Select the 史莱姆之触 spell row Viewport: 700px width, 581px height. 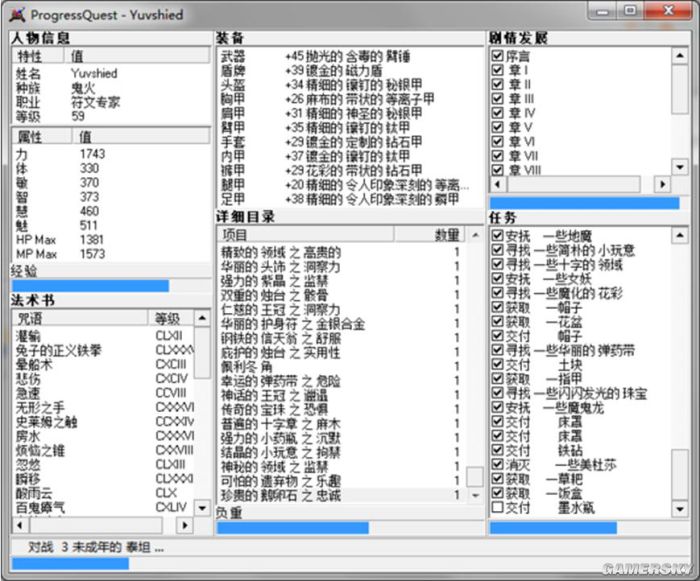click(x=104, y=422)
